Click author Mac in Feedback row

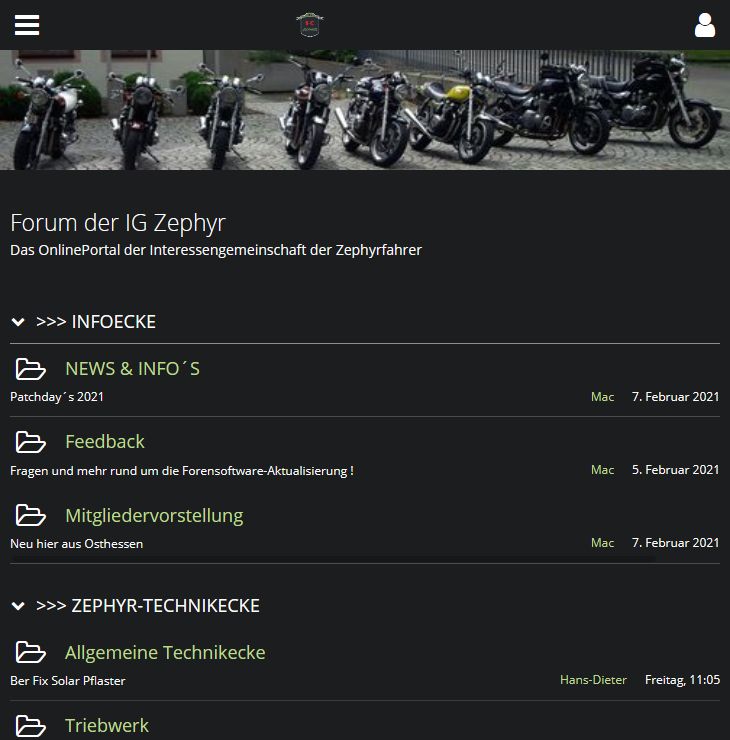pos(603,470)
